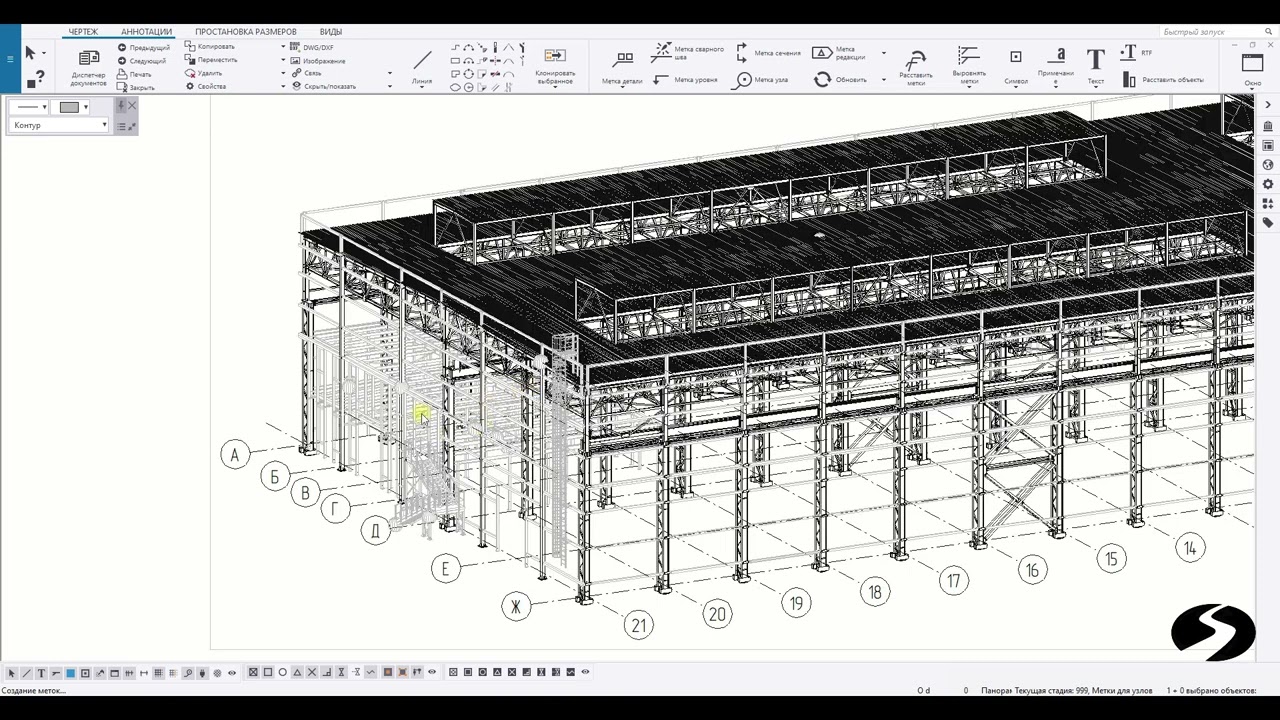Click Следующий next document

tap(141, 61)
